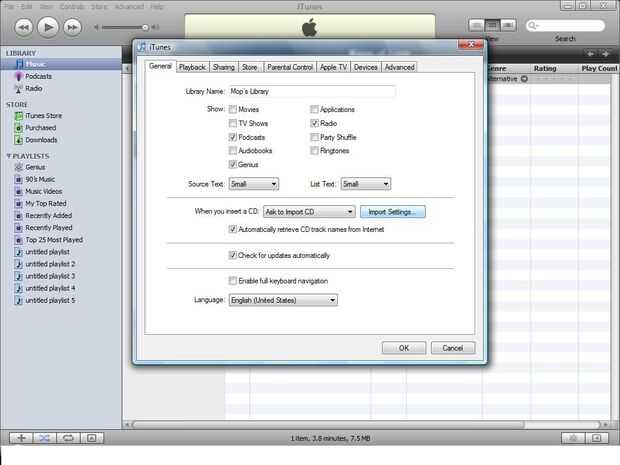Open Downloads in the sidebar

(41, 140)
